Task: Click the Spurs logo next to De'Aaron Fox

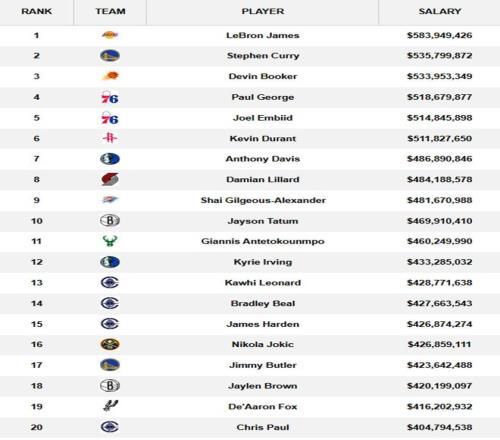Action: 110,406
